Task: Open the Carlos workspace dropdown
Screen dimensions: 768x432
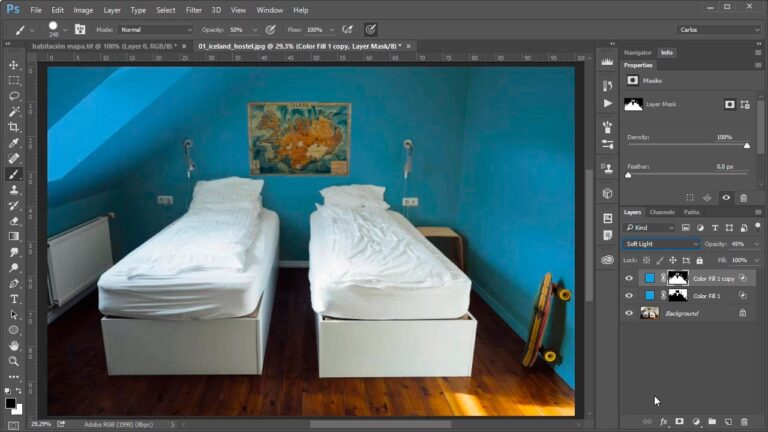Action: pos(719,30)
